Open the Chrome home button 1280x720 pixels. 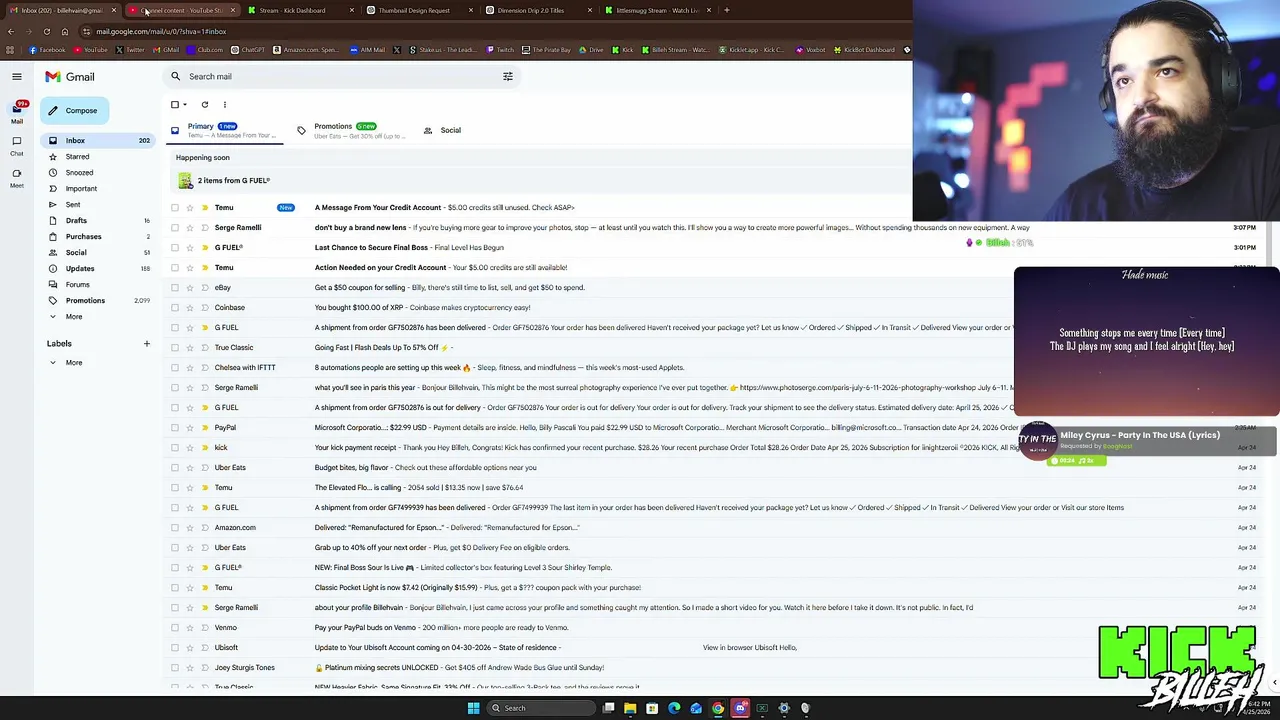click(x=65, y=31)
